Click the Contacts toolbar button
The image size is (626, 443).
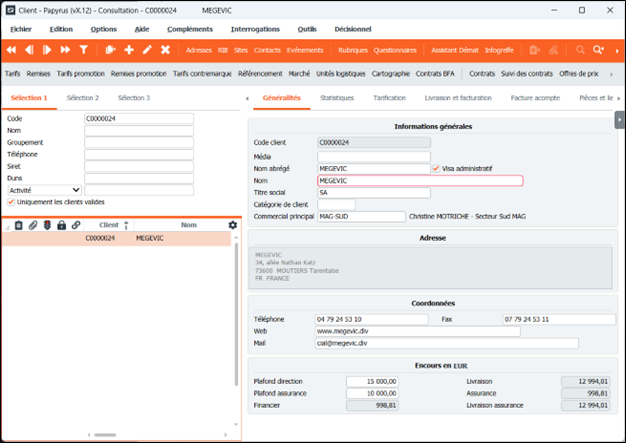click(x=267, y=49)
